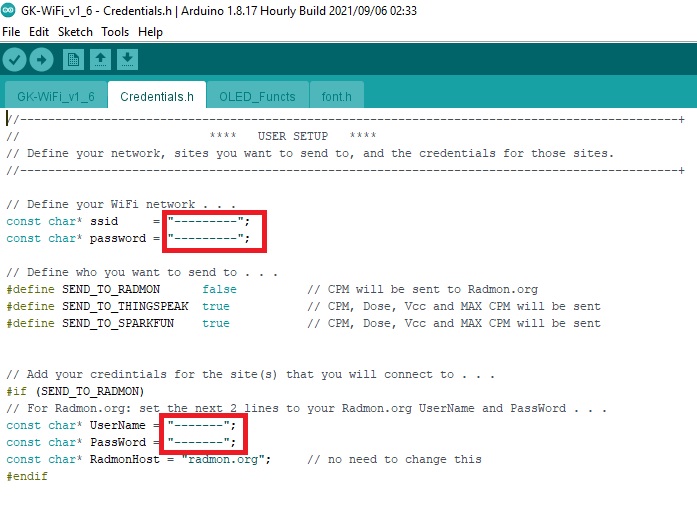
Task: Create a new sketch with New icon
Action: (x=73, y=60)
